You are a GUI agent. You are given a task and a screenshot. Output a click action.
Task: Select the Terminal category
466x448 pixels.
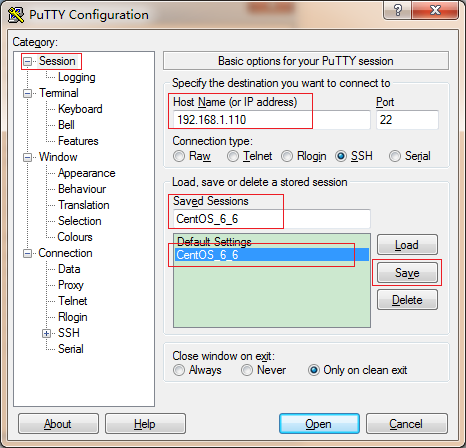point(59,93)
